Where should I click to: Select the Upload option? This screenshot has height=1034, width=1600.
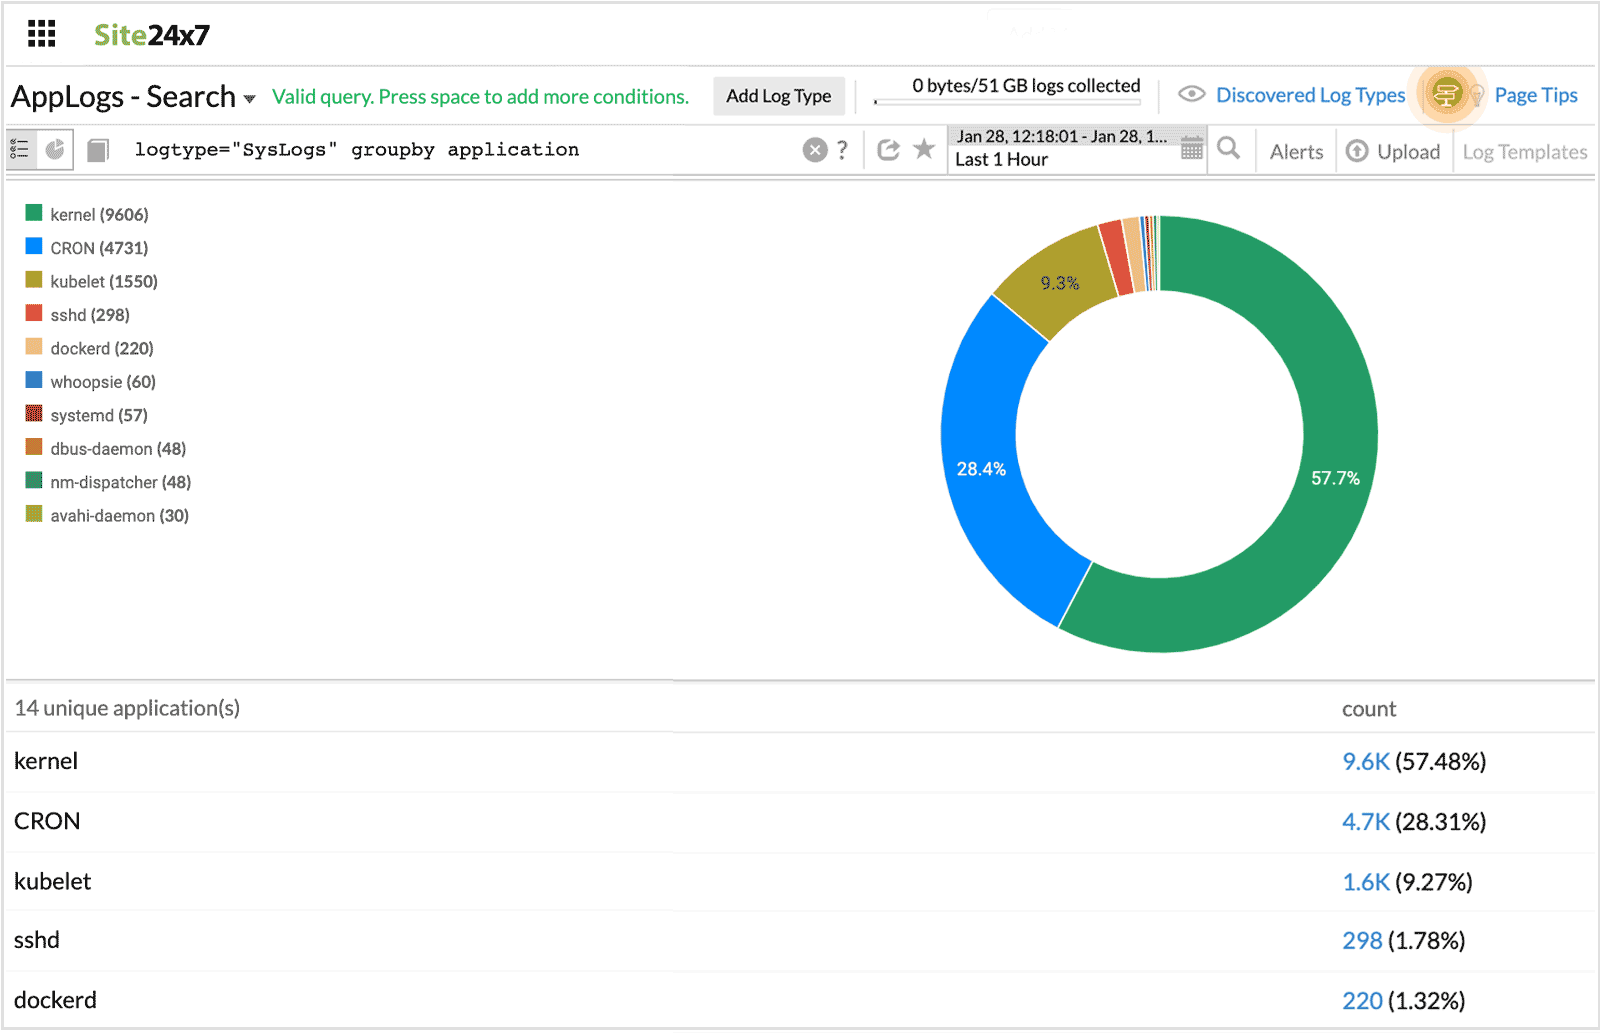point(1394,152)
